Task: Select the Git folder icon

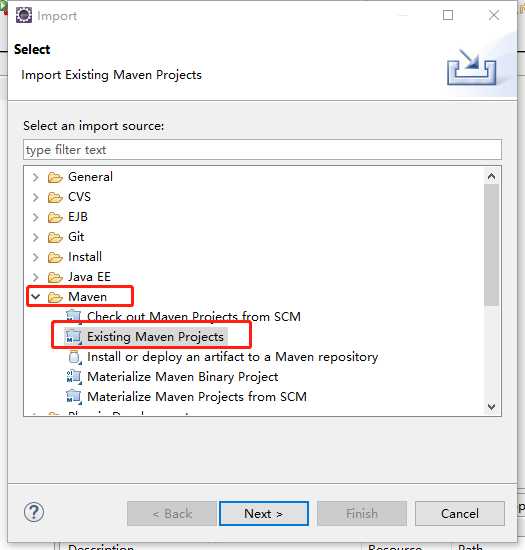Action: point(55,237)
